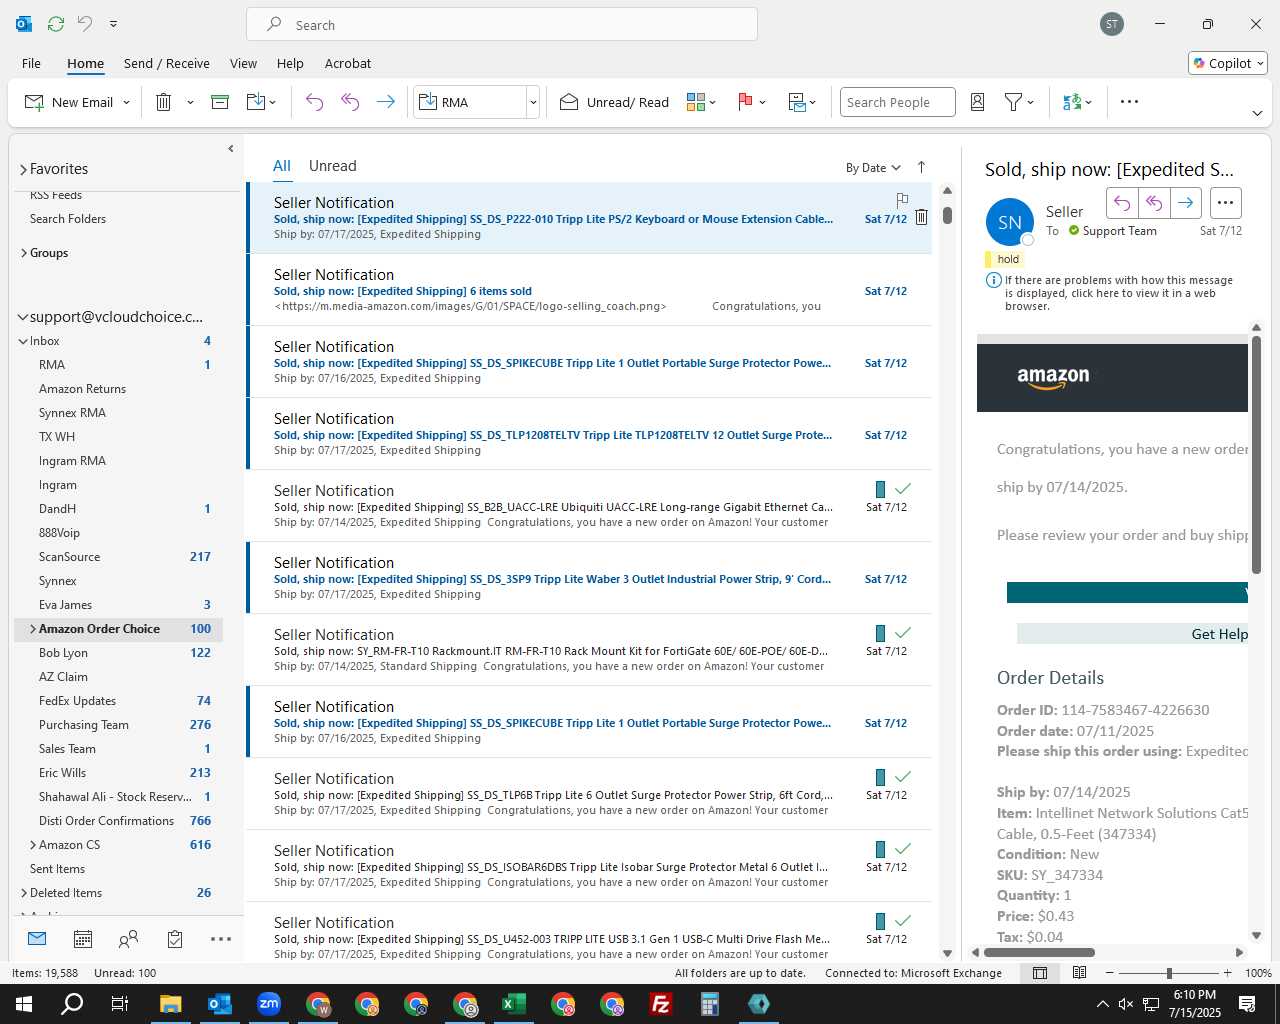Expand the ribbon using the chevron

click(x=1257, y=113)
